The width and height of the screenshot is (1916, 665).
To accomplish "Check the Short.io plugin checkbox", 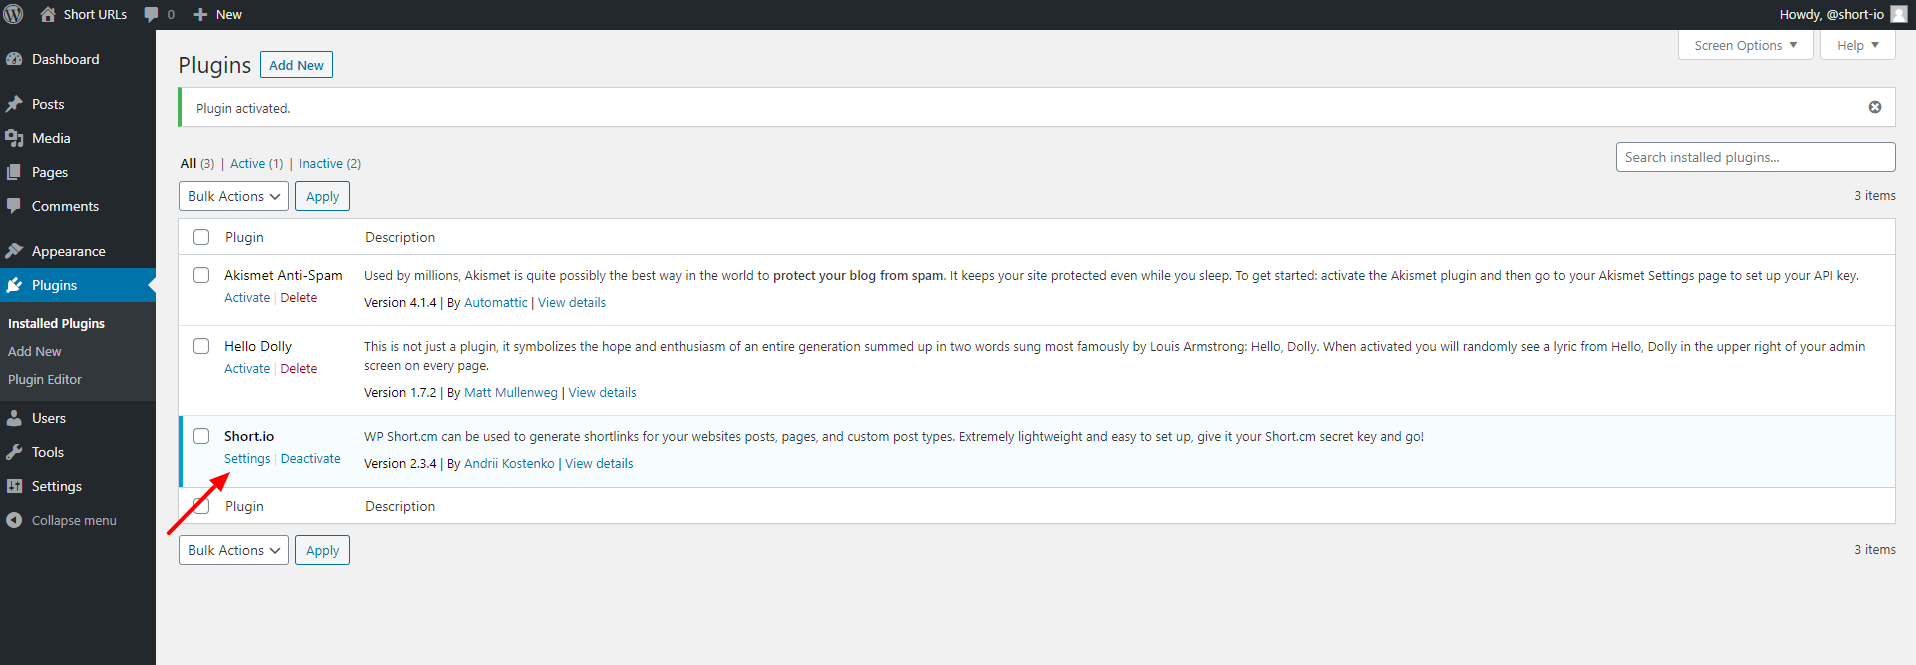I will click(201, 436).
